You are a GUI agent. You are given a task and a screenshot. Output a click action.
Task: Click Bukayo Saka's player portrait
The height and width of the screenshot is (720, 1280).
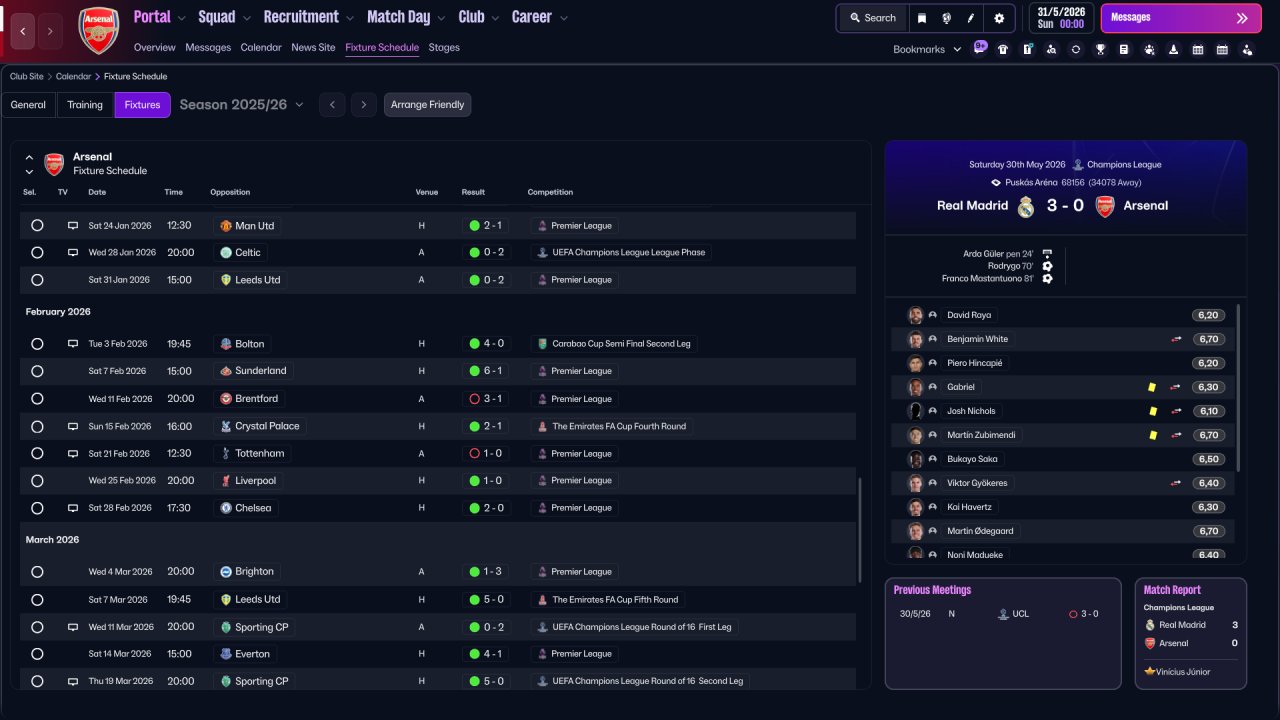click(x=915, y=459)
